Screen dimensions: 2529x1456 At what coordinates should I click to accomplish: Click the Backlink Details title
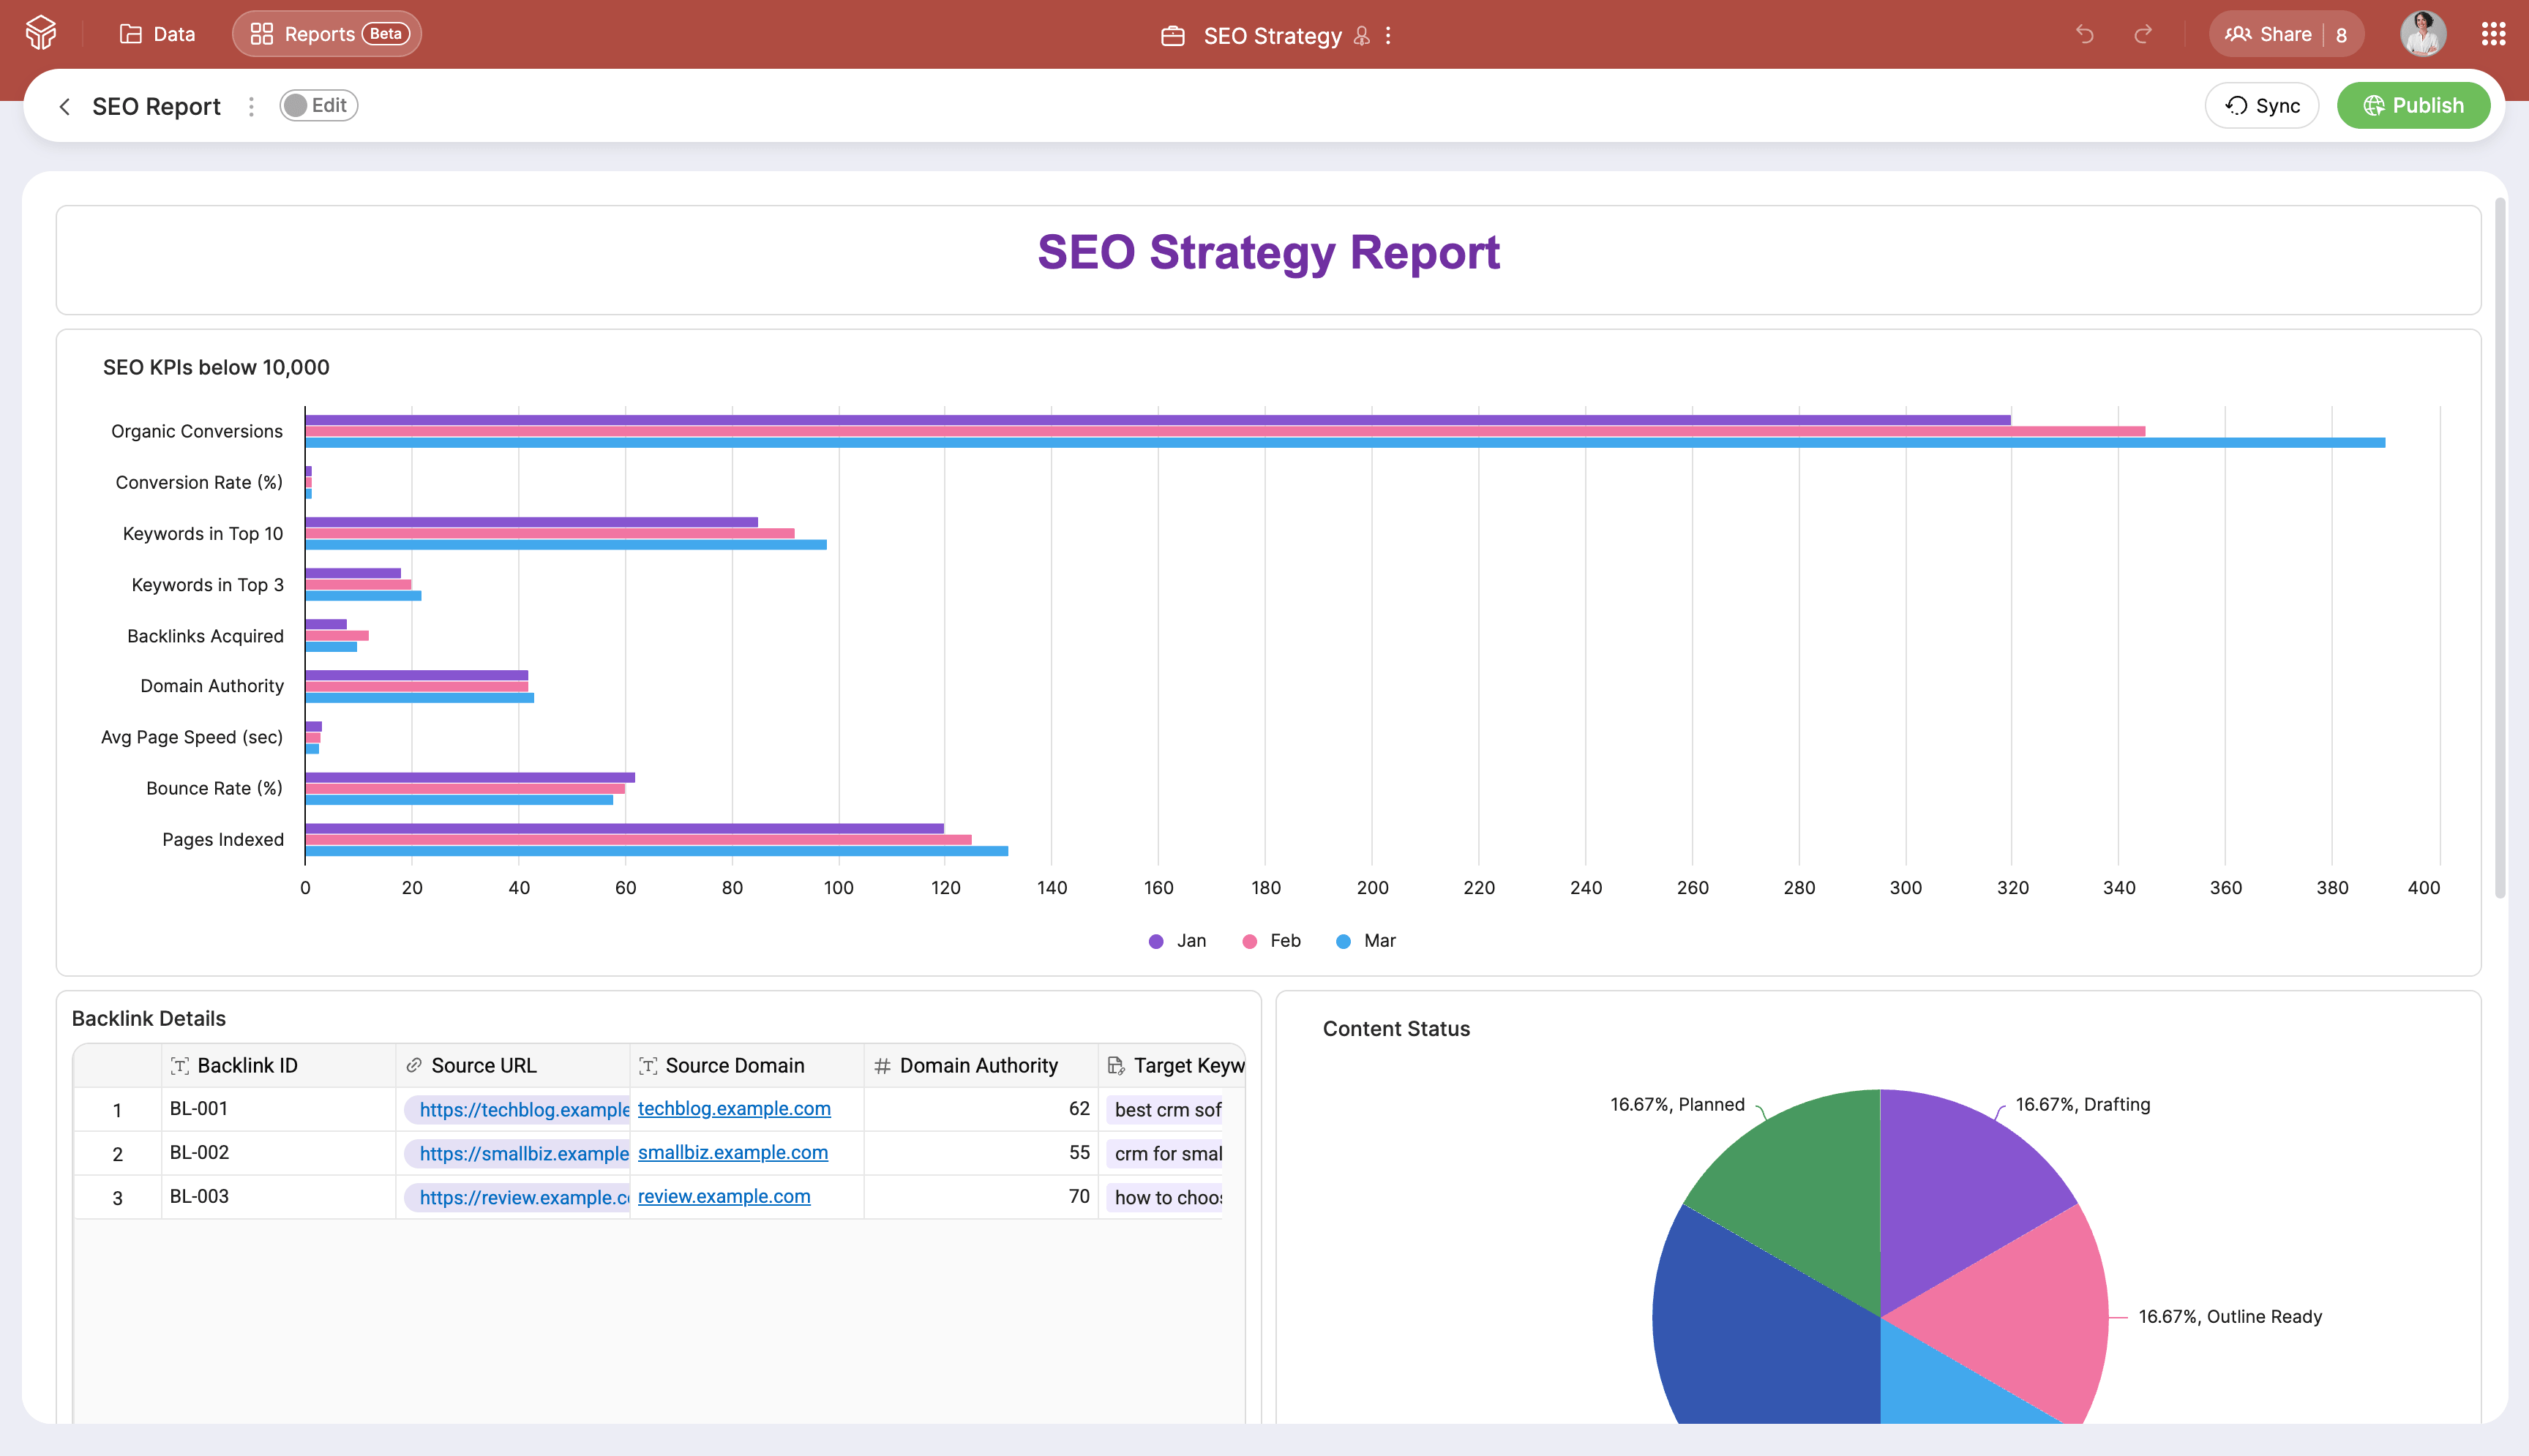[149, 1019]
